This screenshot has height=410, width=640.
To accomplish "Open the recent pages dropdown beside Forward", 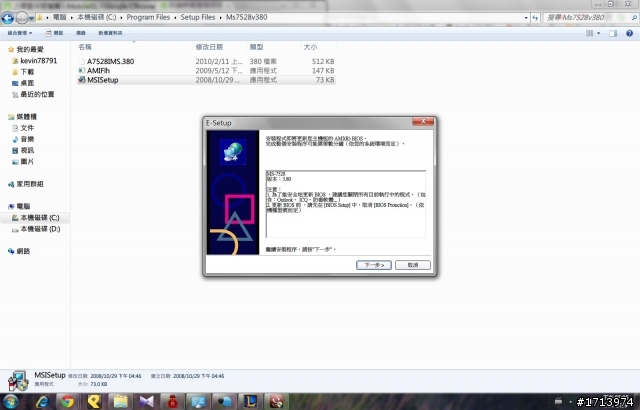I will pos(31,18).
